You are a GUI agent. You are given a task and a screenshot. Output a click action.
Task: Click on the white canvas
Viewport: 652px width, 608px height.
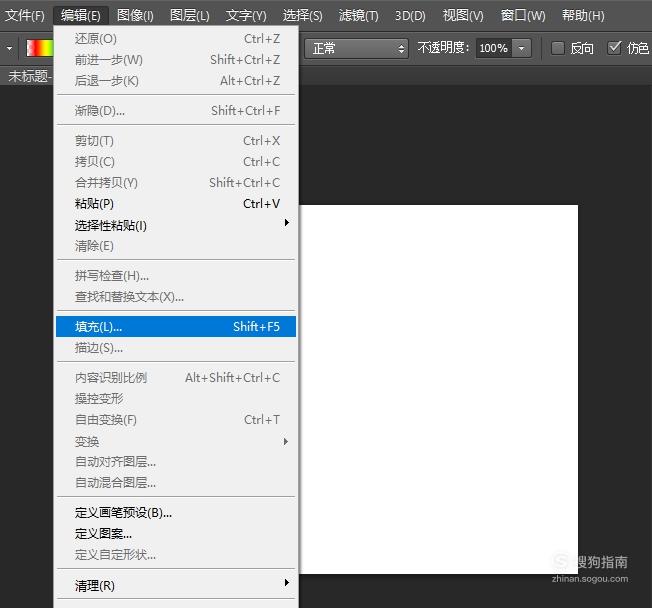[x=439, y=389]
